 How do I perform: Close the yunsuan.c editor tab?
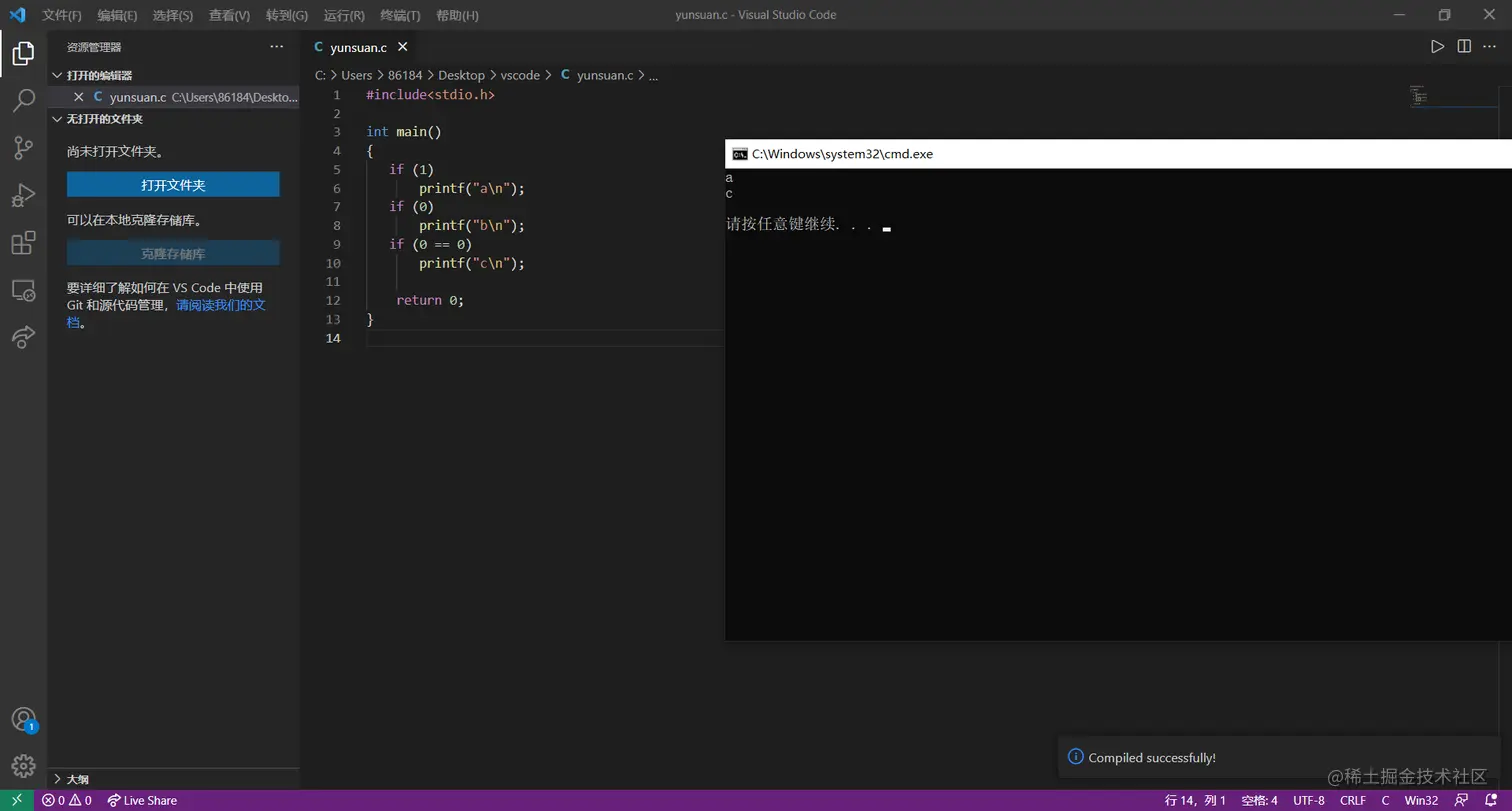pos(402,47)
